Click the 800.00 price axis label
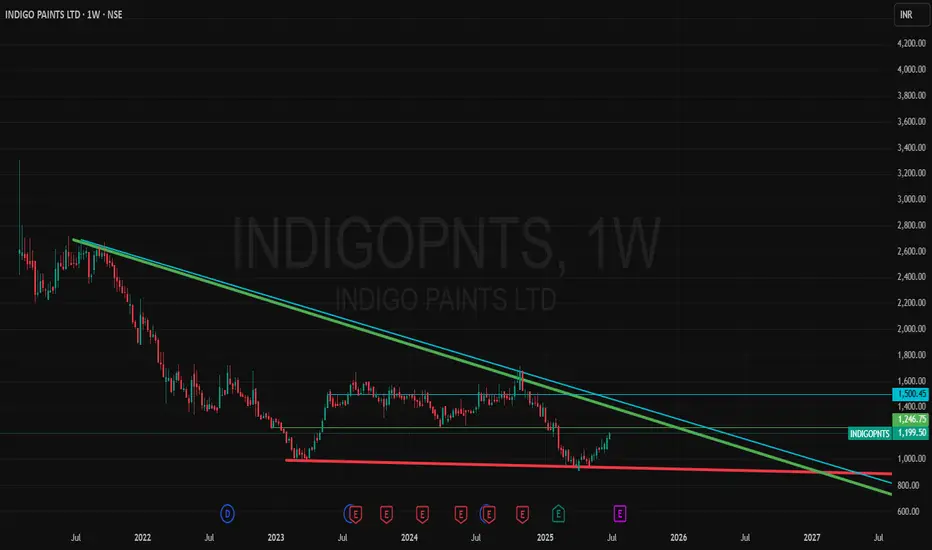The image size is (932, 550). [x=908, y=485]
